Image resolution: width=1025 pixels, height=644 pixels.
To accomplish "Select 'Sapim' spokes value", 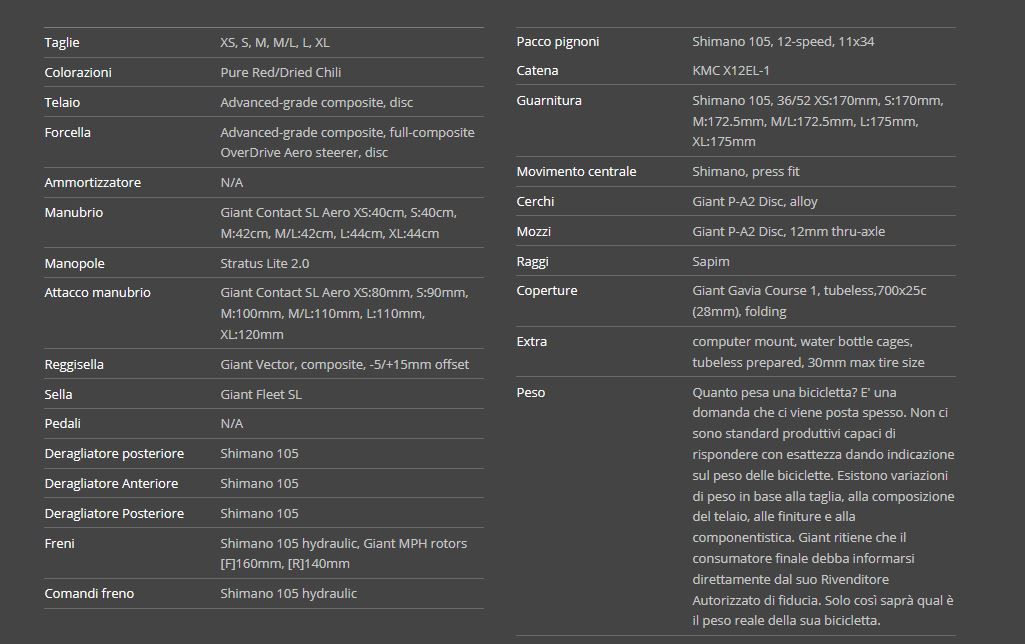I will 711,262.
